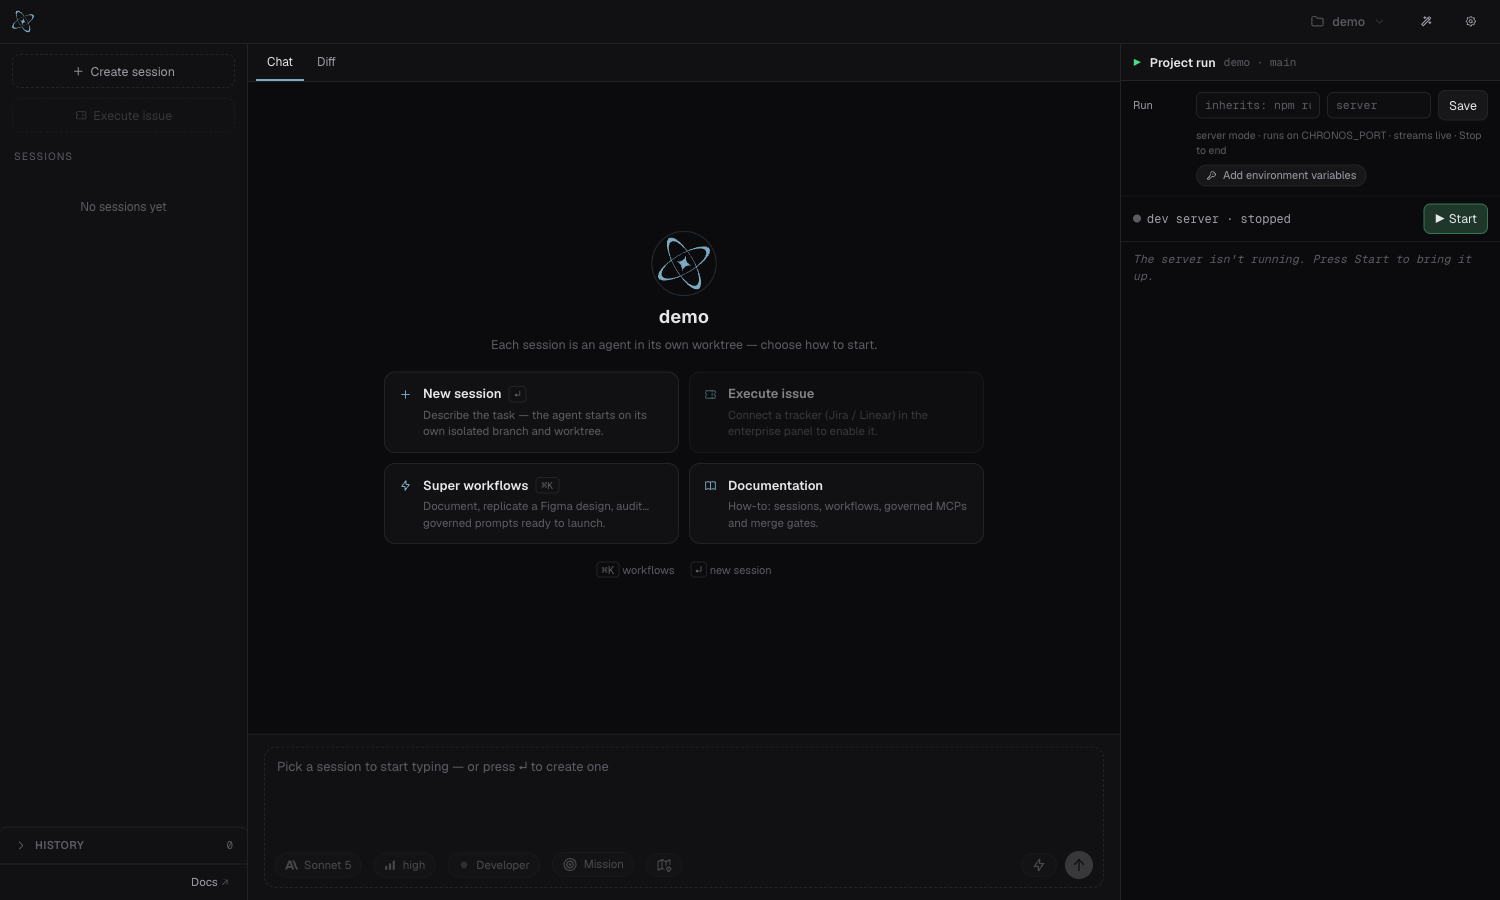
Task: Click the server mode field
Action: [x=1379, y=105]
